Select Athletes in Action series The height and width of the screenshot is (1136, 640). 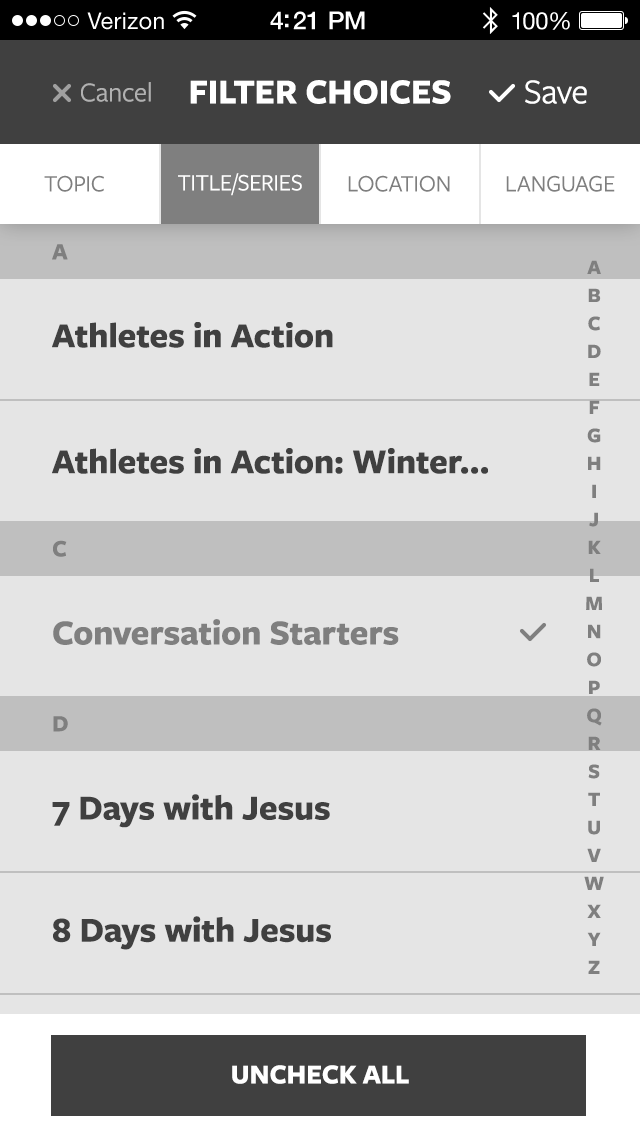[x=192, y=337]
